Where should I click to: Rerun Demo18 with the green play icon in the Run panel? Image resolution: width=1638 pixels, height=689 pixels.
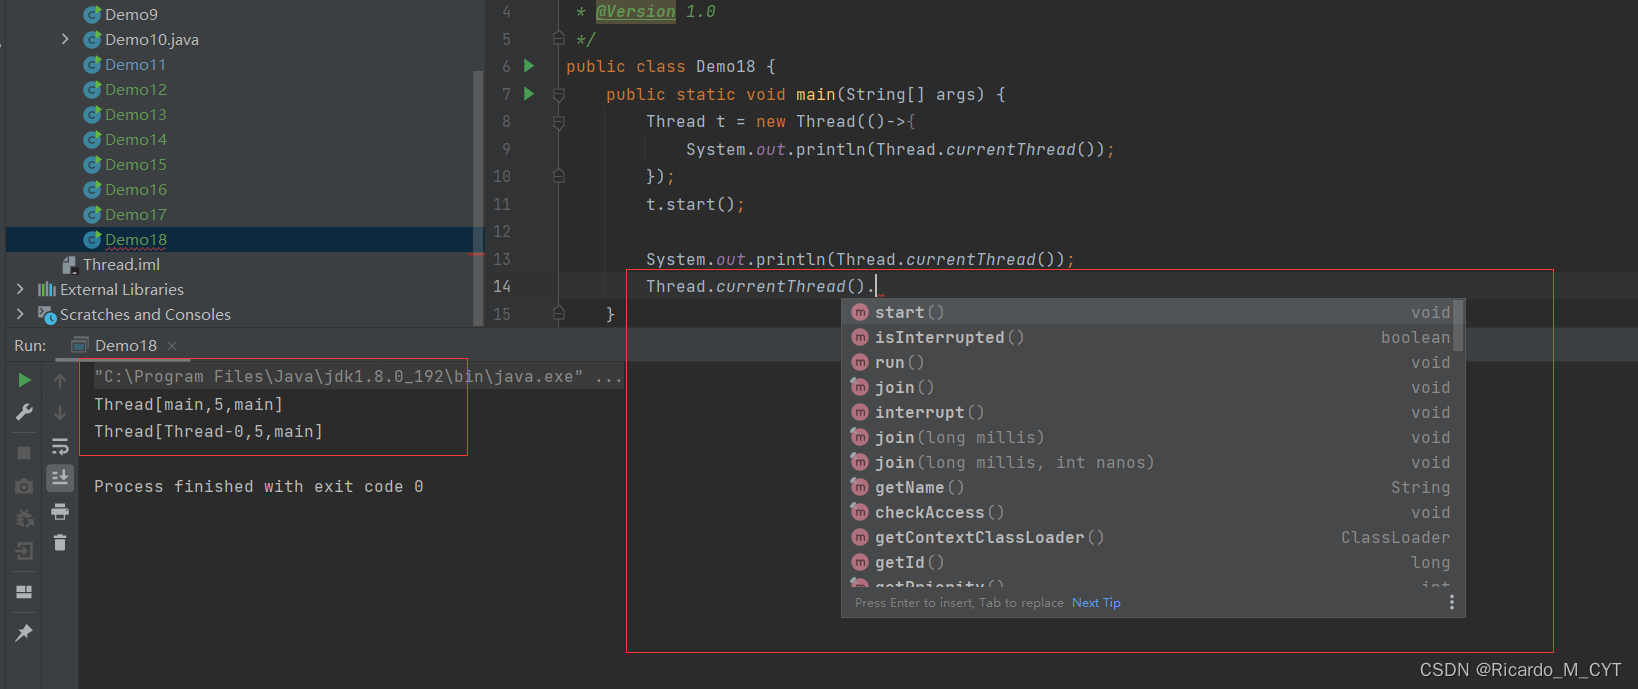24,380
